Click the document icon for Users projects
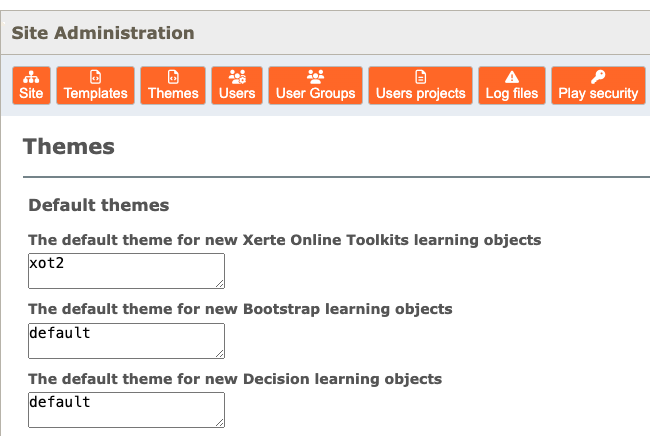This screenshot has height=436, width=650. click(420, 77)
